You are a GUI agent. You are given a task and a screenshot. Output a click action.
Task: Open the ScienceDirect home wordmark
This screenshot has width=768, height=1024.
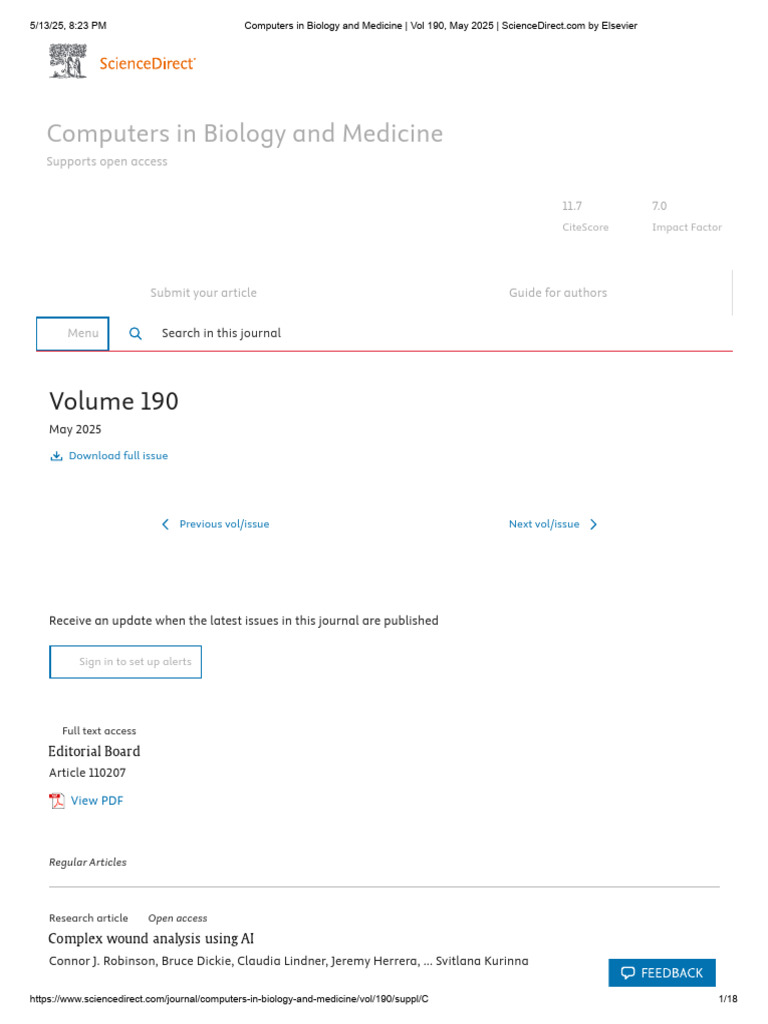click(x=148, y=64)
